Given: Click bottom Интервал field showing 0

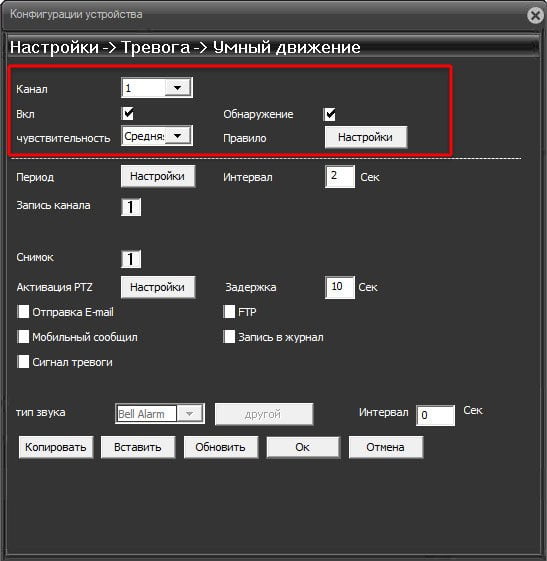Looking at the screenshot, I should pyautogui.click(x=435, y=415).
